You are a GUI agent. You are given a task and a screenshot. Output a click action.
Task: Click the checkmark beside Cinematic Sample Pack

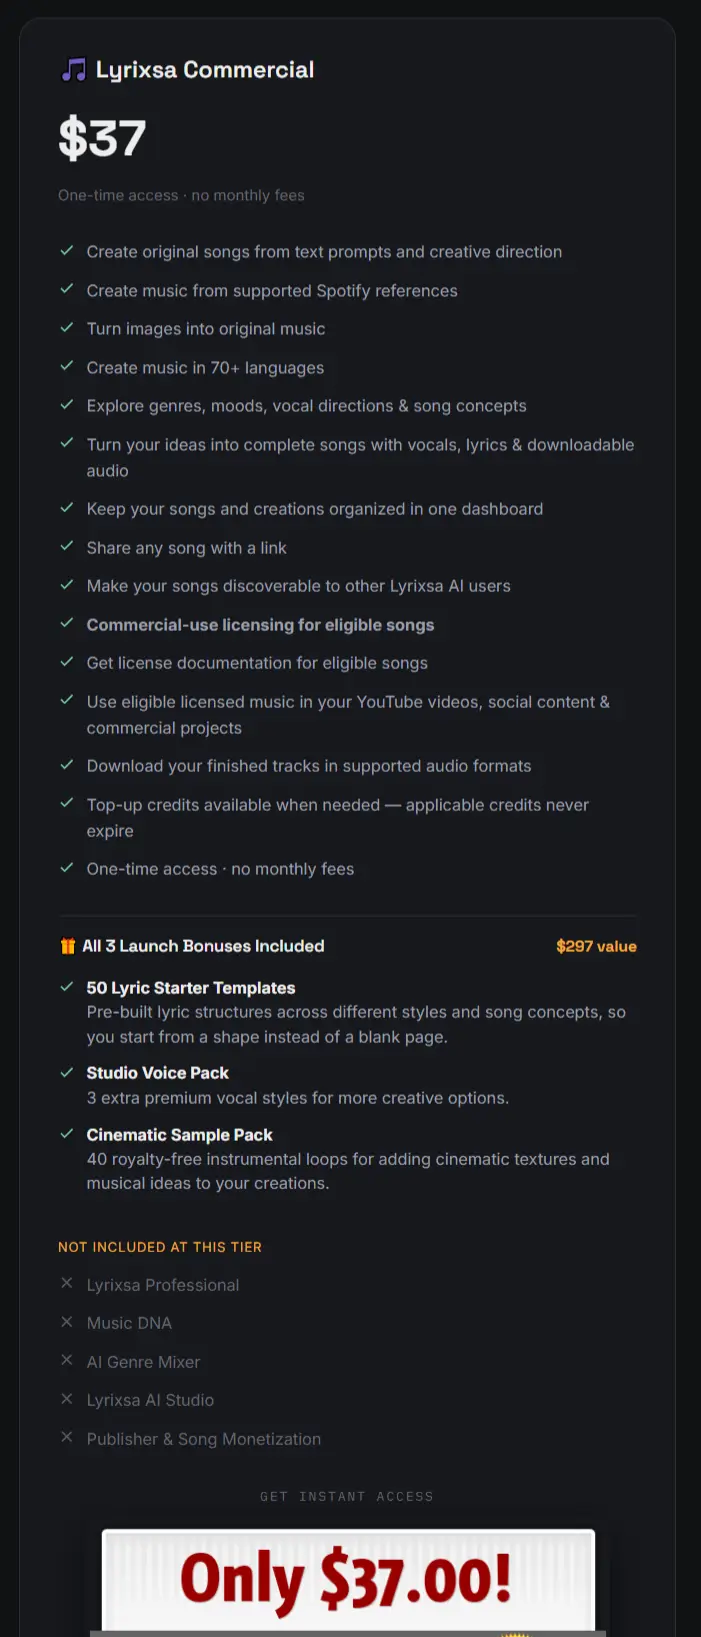(67, 1134)
